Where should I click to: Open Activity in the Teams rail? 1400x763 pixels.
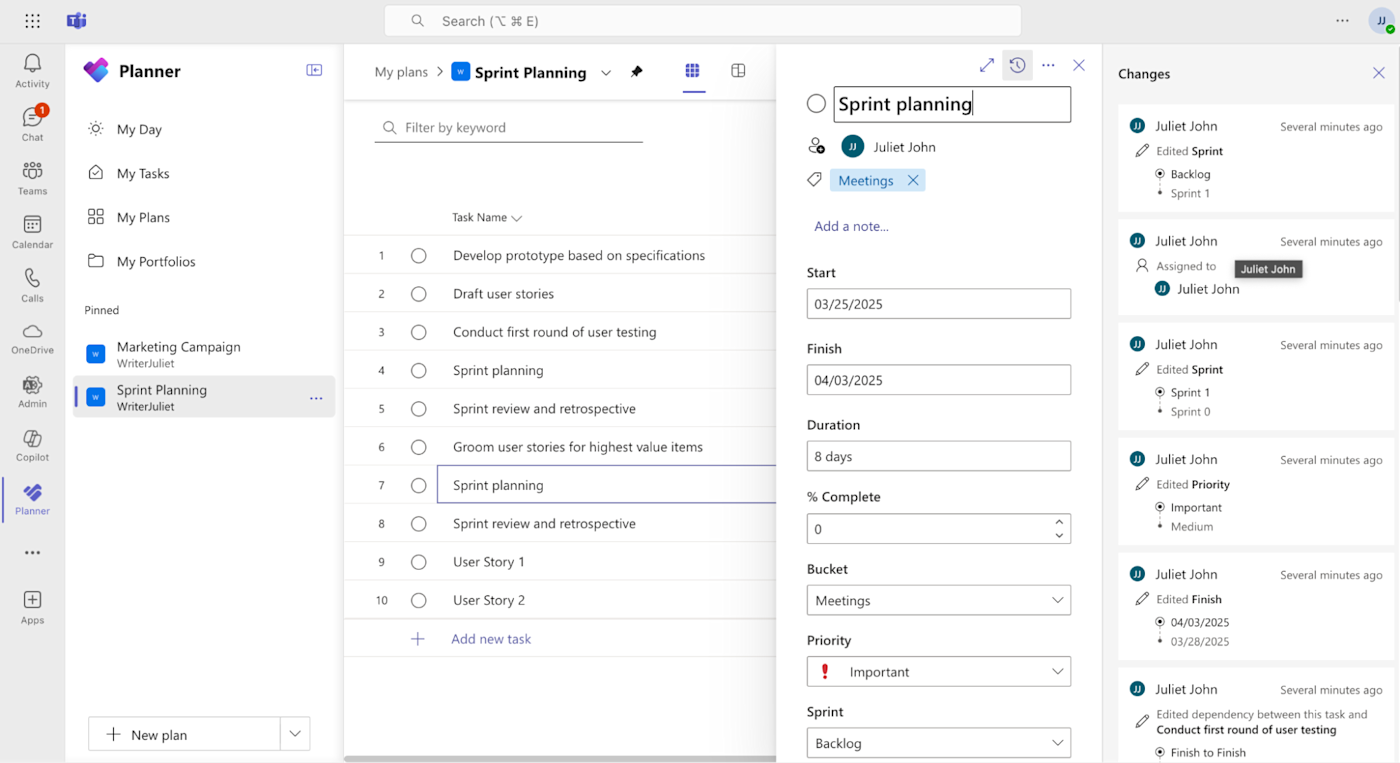pyautogui.click(x=32, y=70)
